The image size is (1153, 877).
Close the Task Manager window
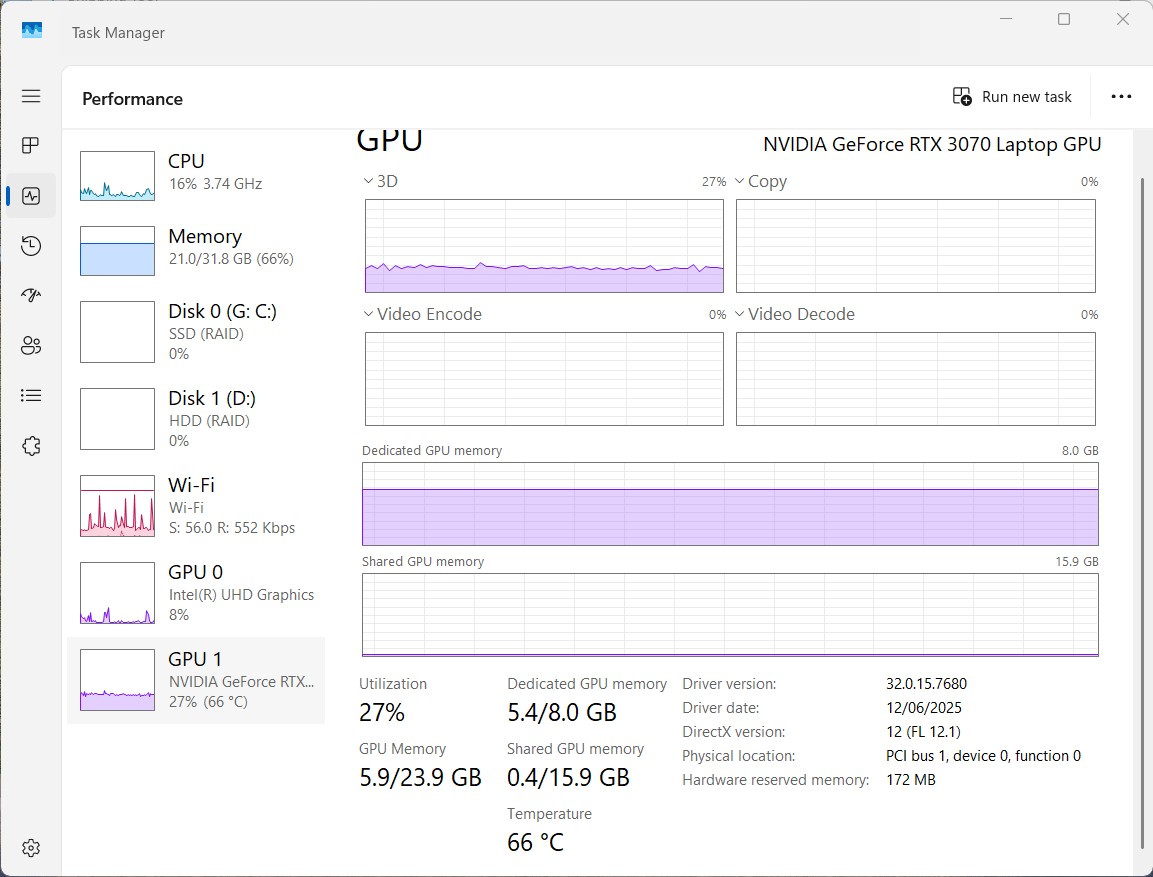coord(1122,19)
